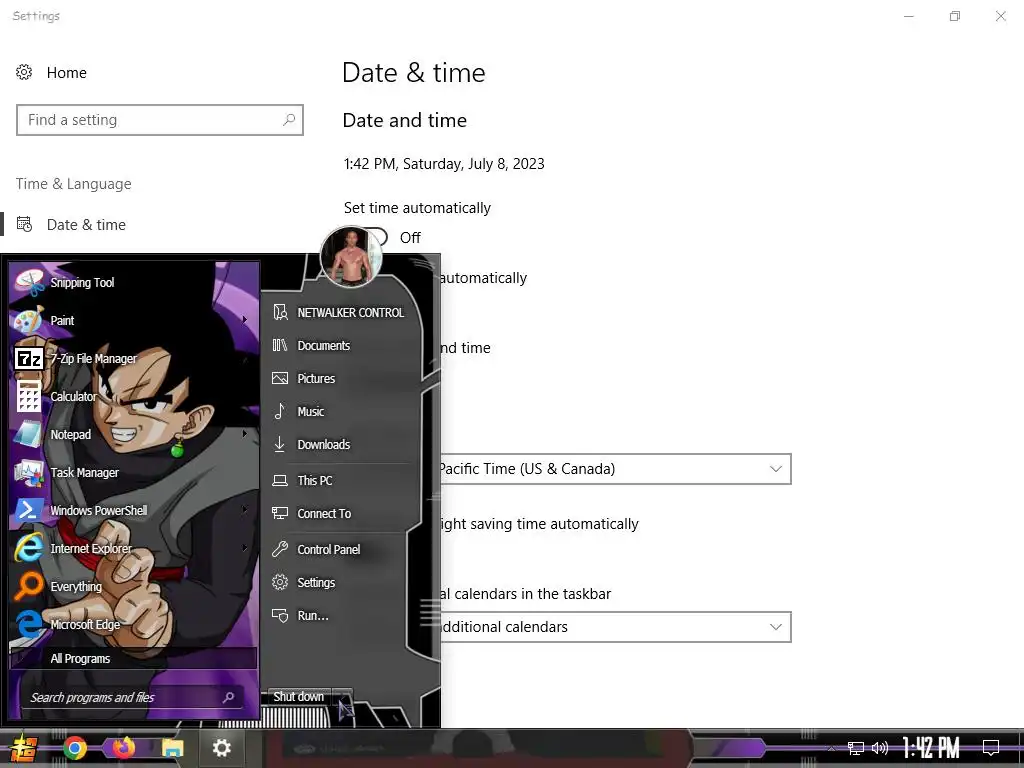Open Snipping Tool from start menu
The image size is (1024, 768).
coord(134,283)
